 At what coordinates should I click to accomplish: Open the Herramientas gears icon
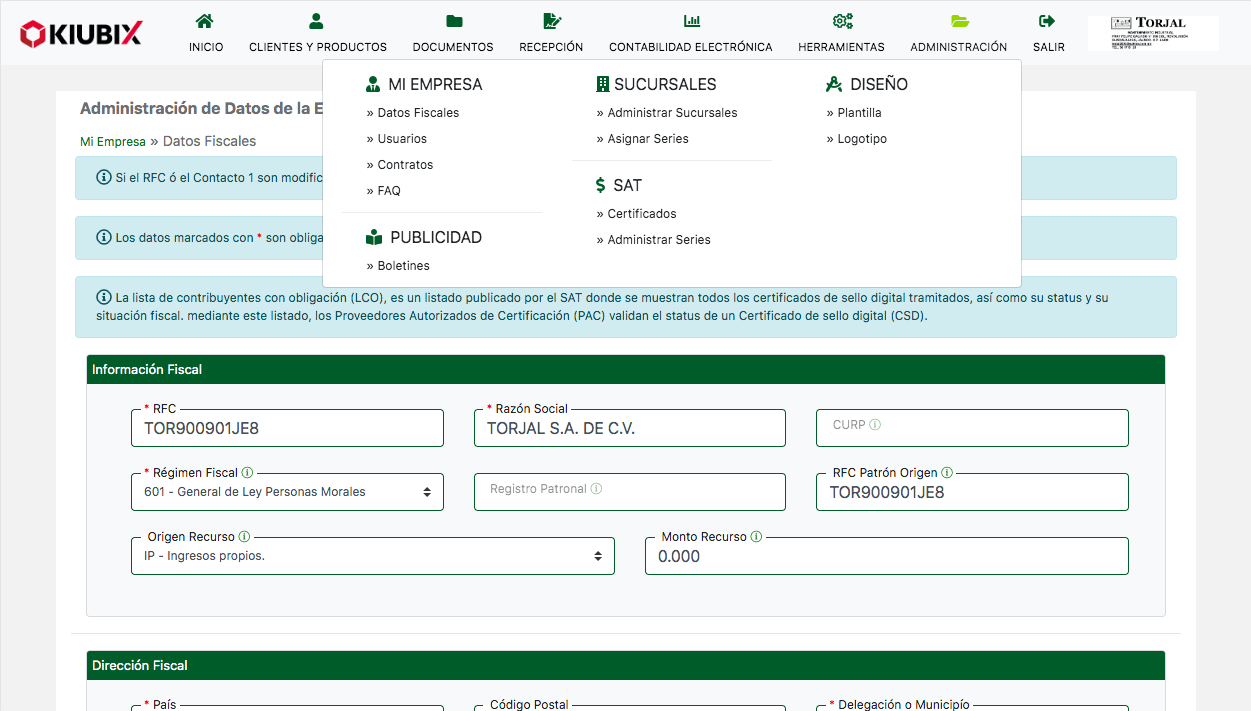[841, 21]
